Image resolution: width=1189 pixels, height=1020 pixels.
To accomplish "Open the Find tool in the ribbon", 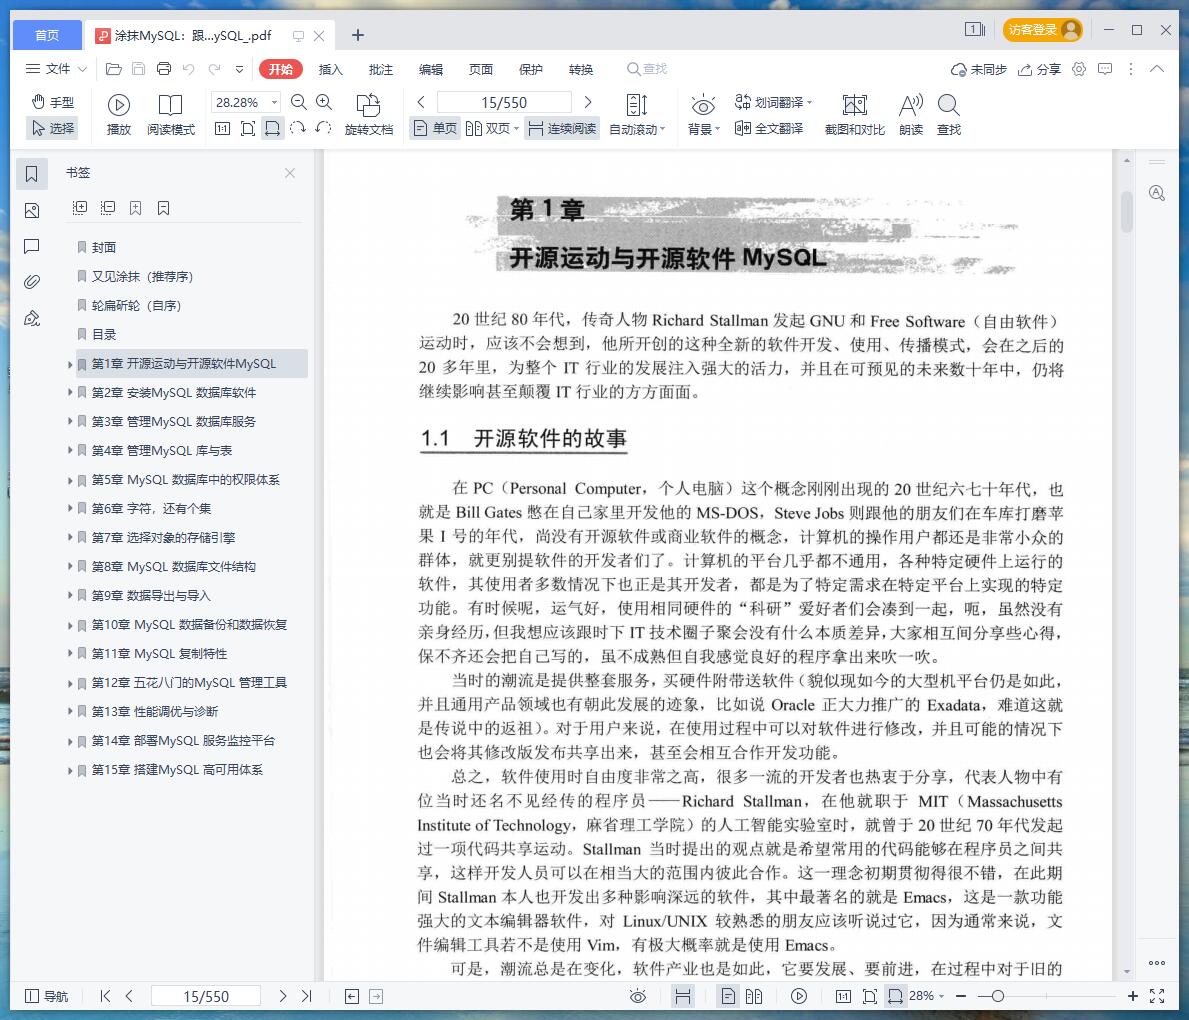I will point(949,115).
